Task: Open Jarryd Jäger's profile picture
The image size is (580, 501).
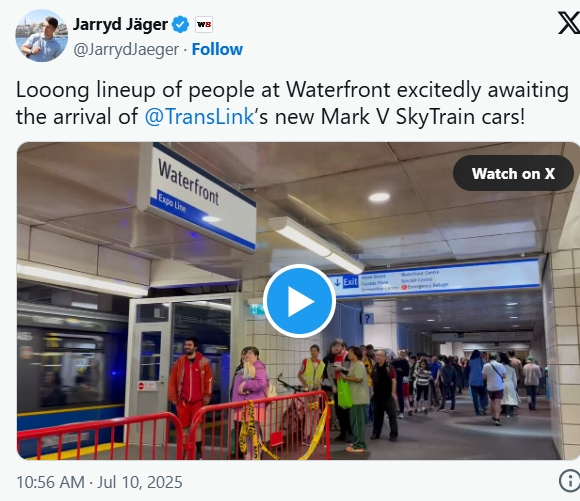Action: coord(41,36)
